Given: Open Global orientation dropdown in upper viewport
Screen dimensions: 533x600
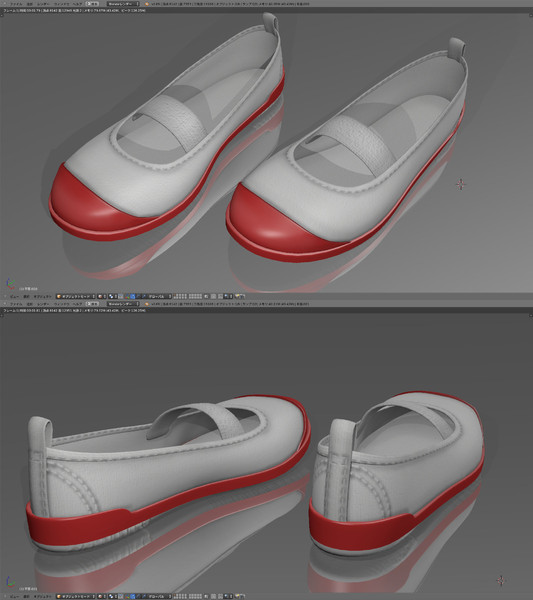Looking at the screenshot, I should [x=160, y=296].
